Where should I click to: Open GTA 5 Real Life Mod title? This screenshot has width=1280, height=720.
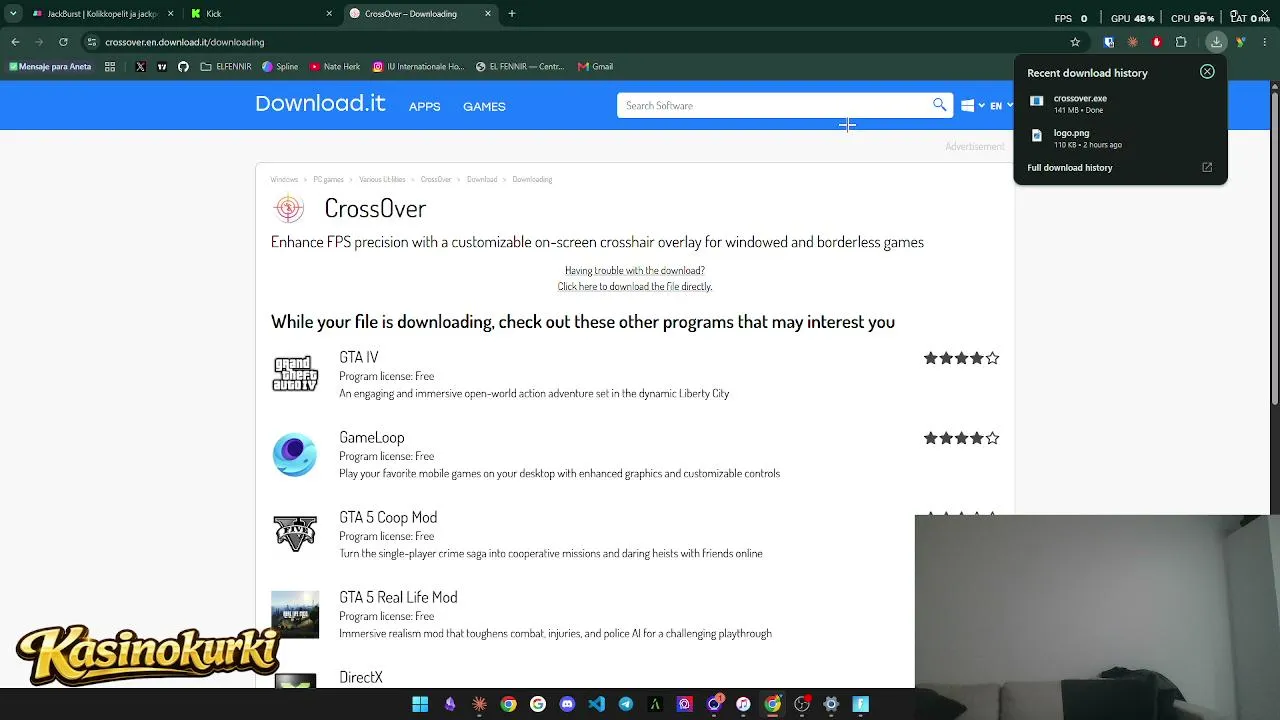pyautogui.click(x=398, y=597)
